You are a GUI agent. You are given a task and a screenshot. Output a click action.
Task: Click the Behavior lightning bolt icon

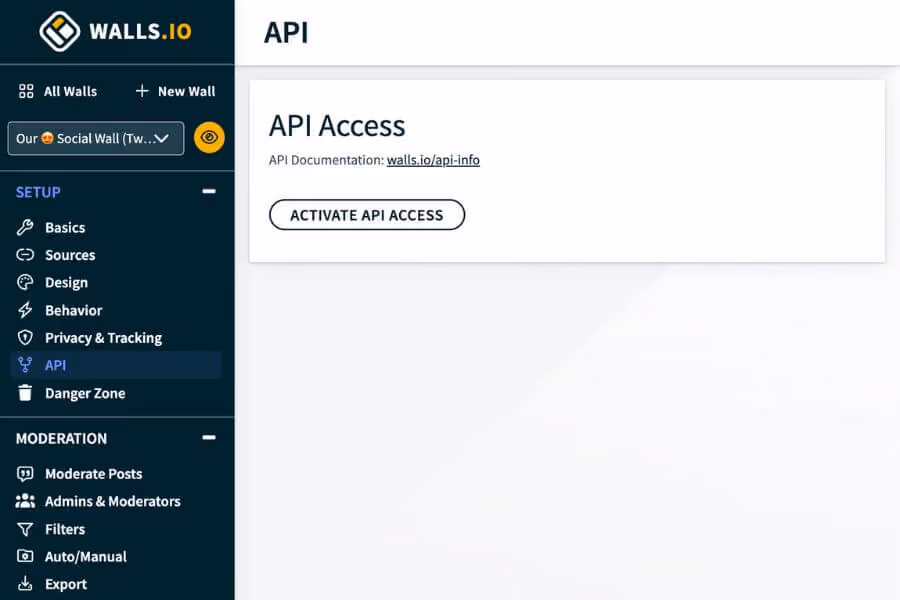25,310
